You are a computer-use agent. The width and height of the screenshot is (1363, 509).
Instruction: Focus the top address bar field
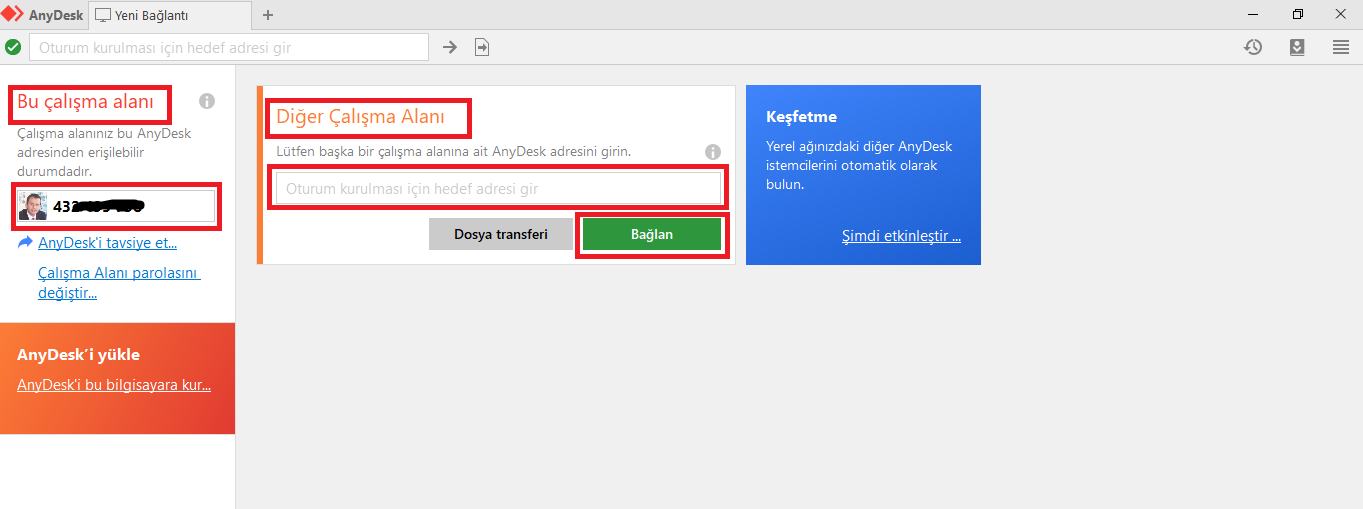pos(229,47)
